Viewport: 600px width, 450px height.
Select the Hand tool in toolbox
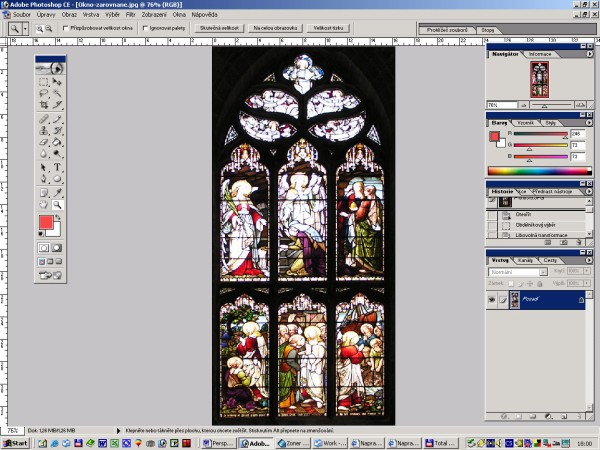click(x=44, y=204)
